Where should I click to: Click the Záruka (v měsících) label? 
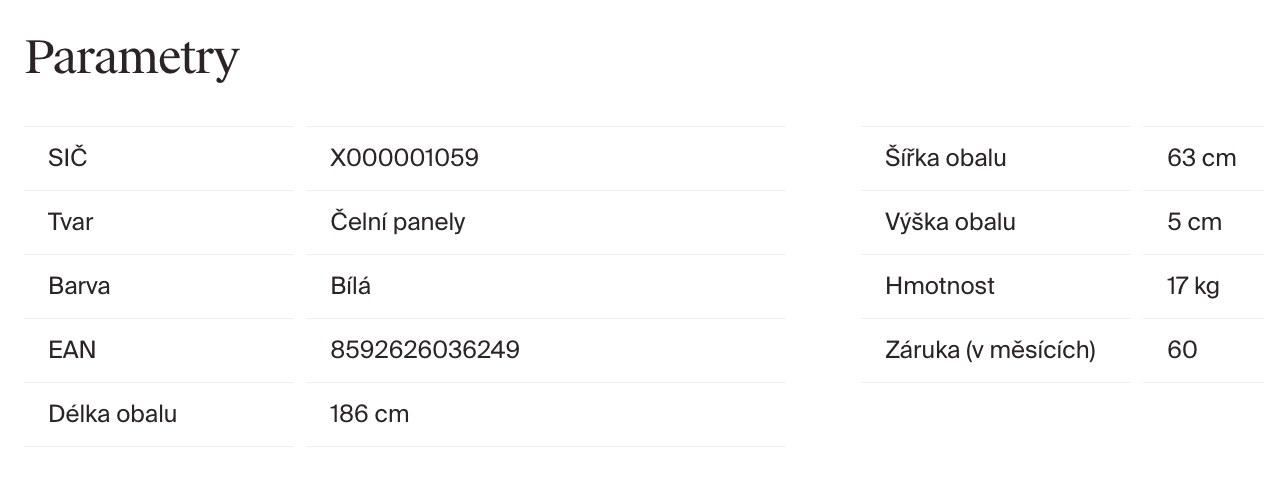pos(990,350)
